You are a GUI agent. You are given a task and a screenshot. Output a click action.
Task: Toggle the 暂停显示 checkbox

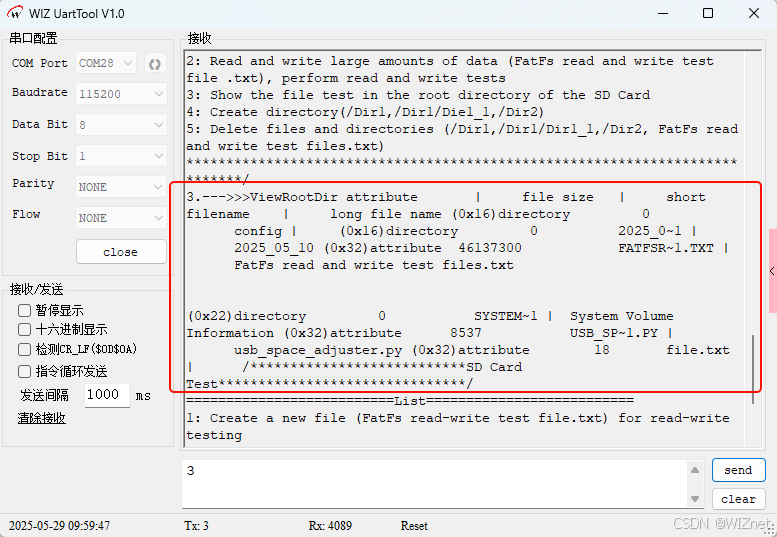(x=24, y=311)
